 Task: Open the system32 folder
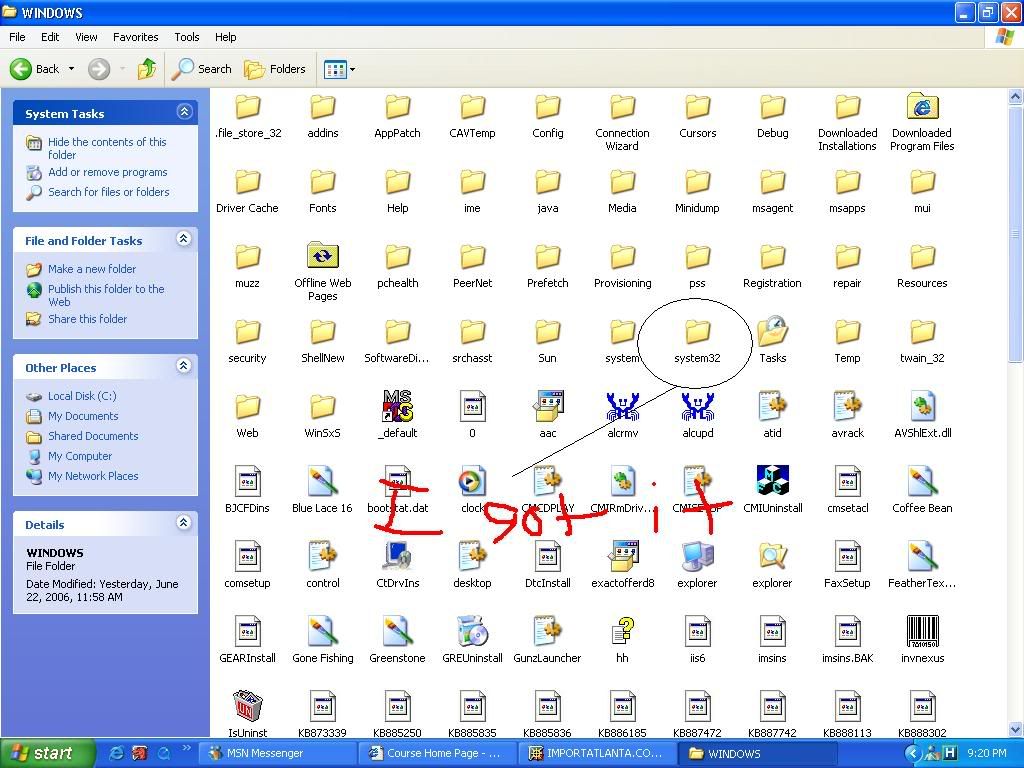[697, 333]
